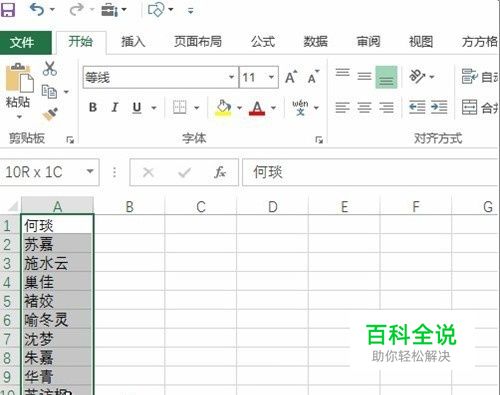The width and height of the screenshot is (500, 395).
Task: Click the select-all corner triangle
Action: (x=12, y=207)
